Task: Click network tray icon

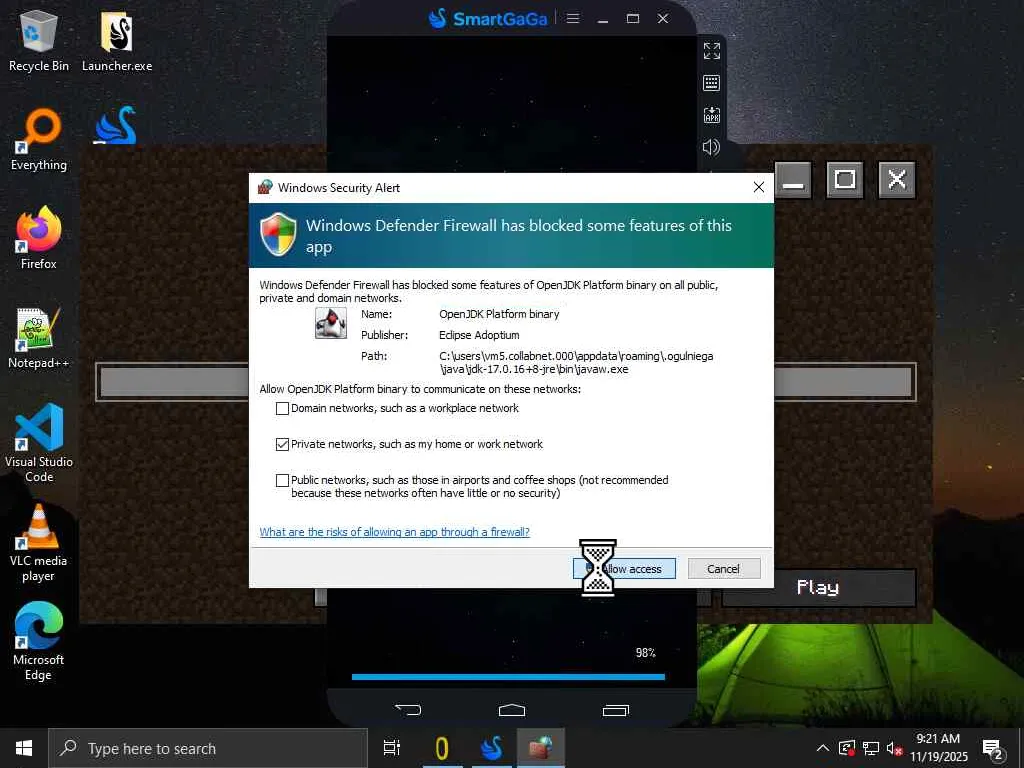Action: click(x=871, y=748)
